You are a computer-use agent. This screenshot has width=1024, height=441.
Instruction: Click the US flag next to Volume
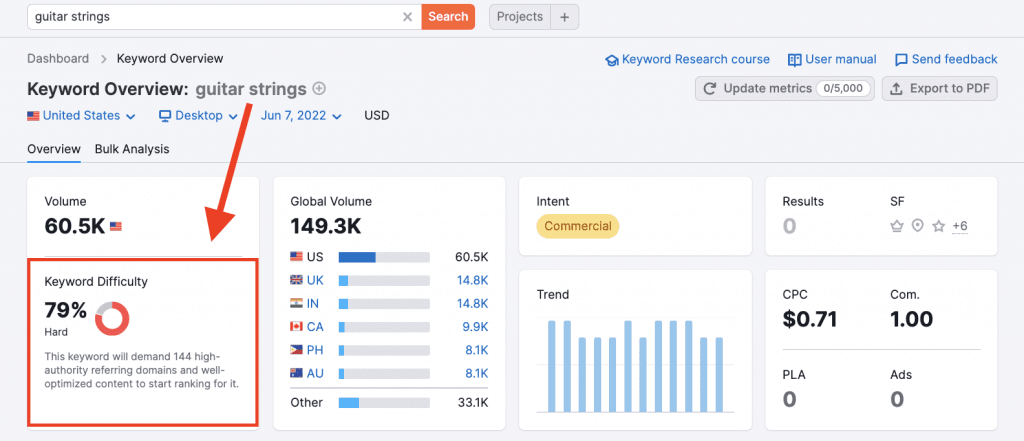click(116, 227)
